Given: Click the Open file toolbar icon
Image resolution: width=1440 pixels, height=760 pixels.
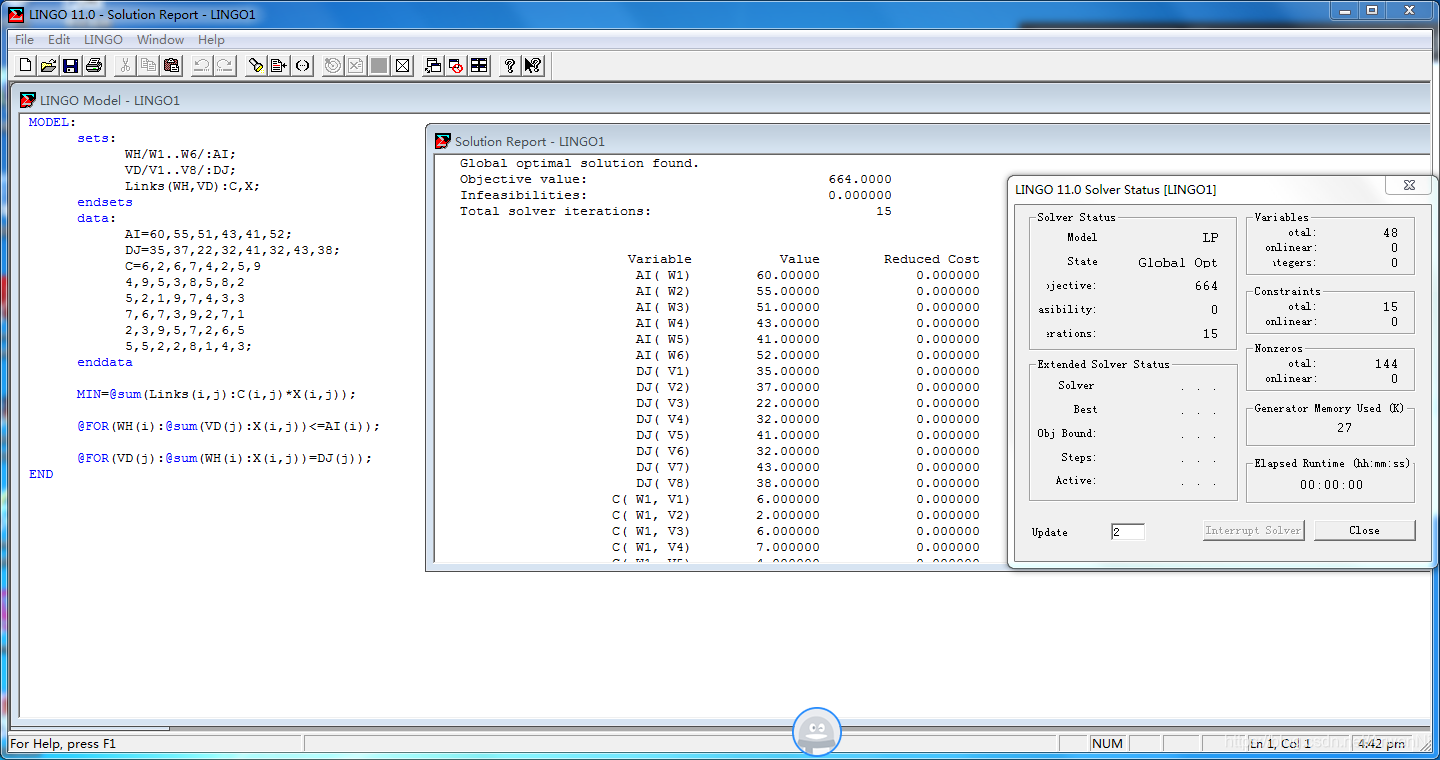Looking at the screenshot, I should click(x=48, y=65).
